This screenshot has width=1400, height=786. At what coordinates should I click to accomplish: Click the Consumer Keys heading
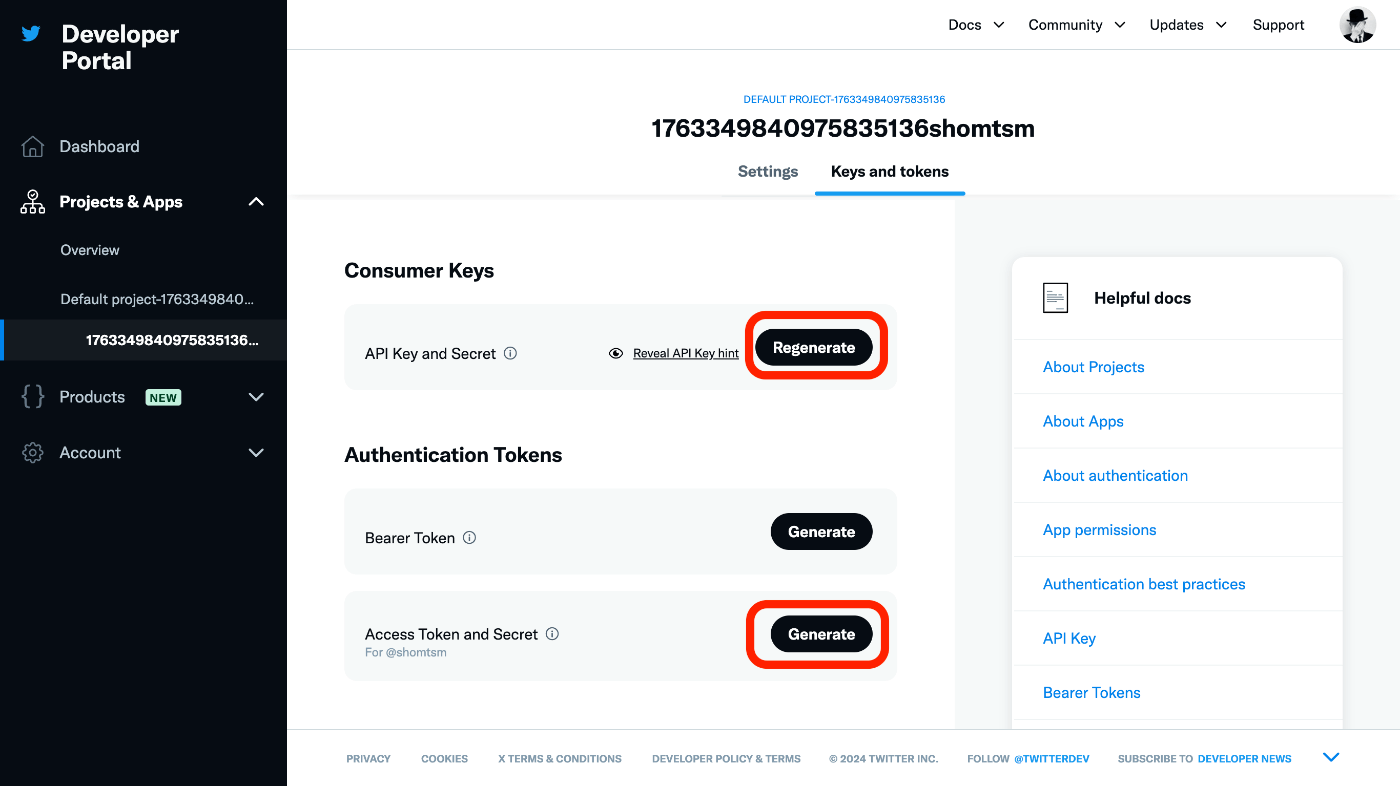(x=419, y=271)
